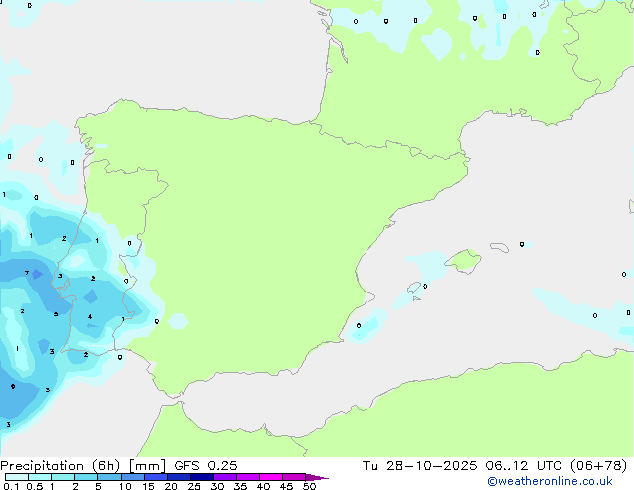Click the "0.5" legend scale label

35,486
